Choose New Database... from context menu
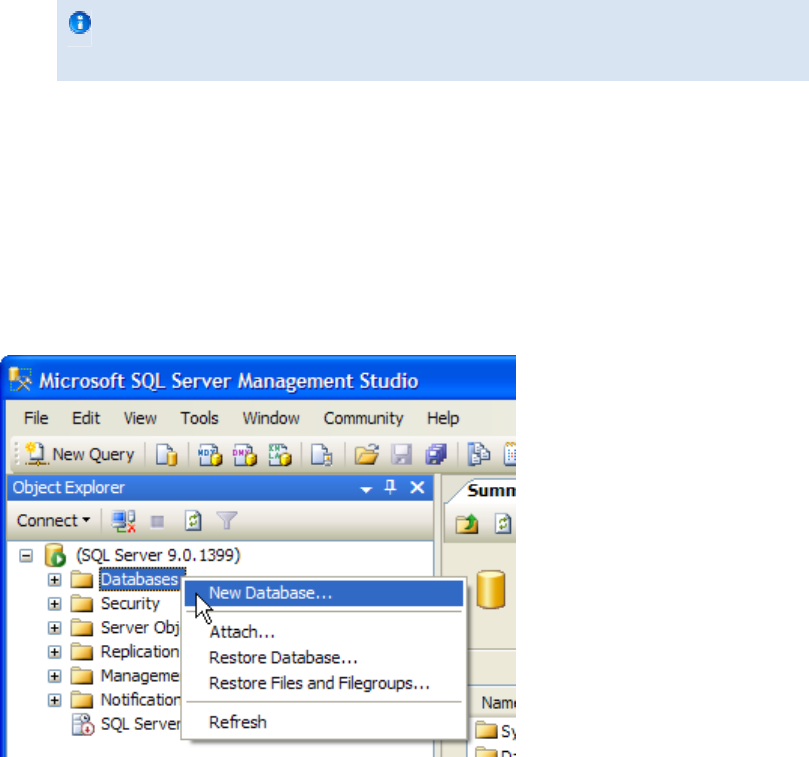This screenshot has height=757, width=809. point(323,593)
